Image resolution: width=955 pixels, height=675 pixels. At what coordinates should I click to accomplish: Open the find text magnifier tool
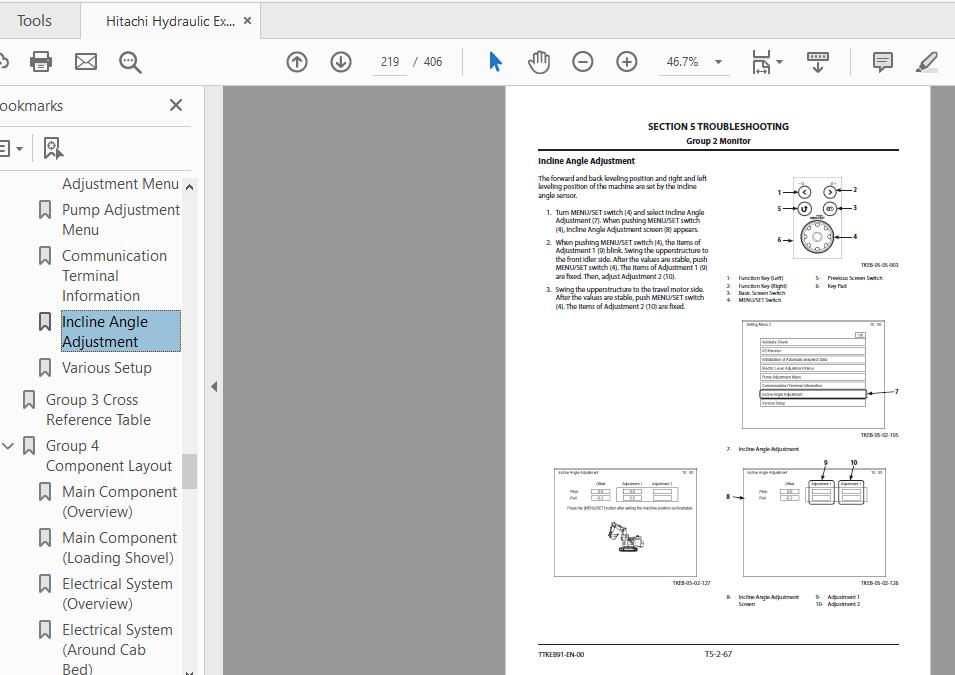130,62
